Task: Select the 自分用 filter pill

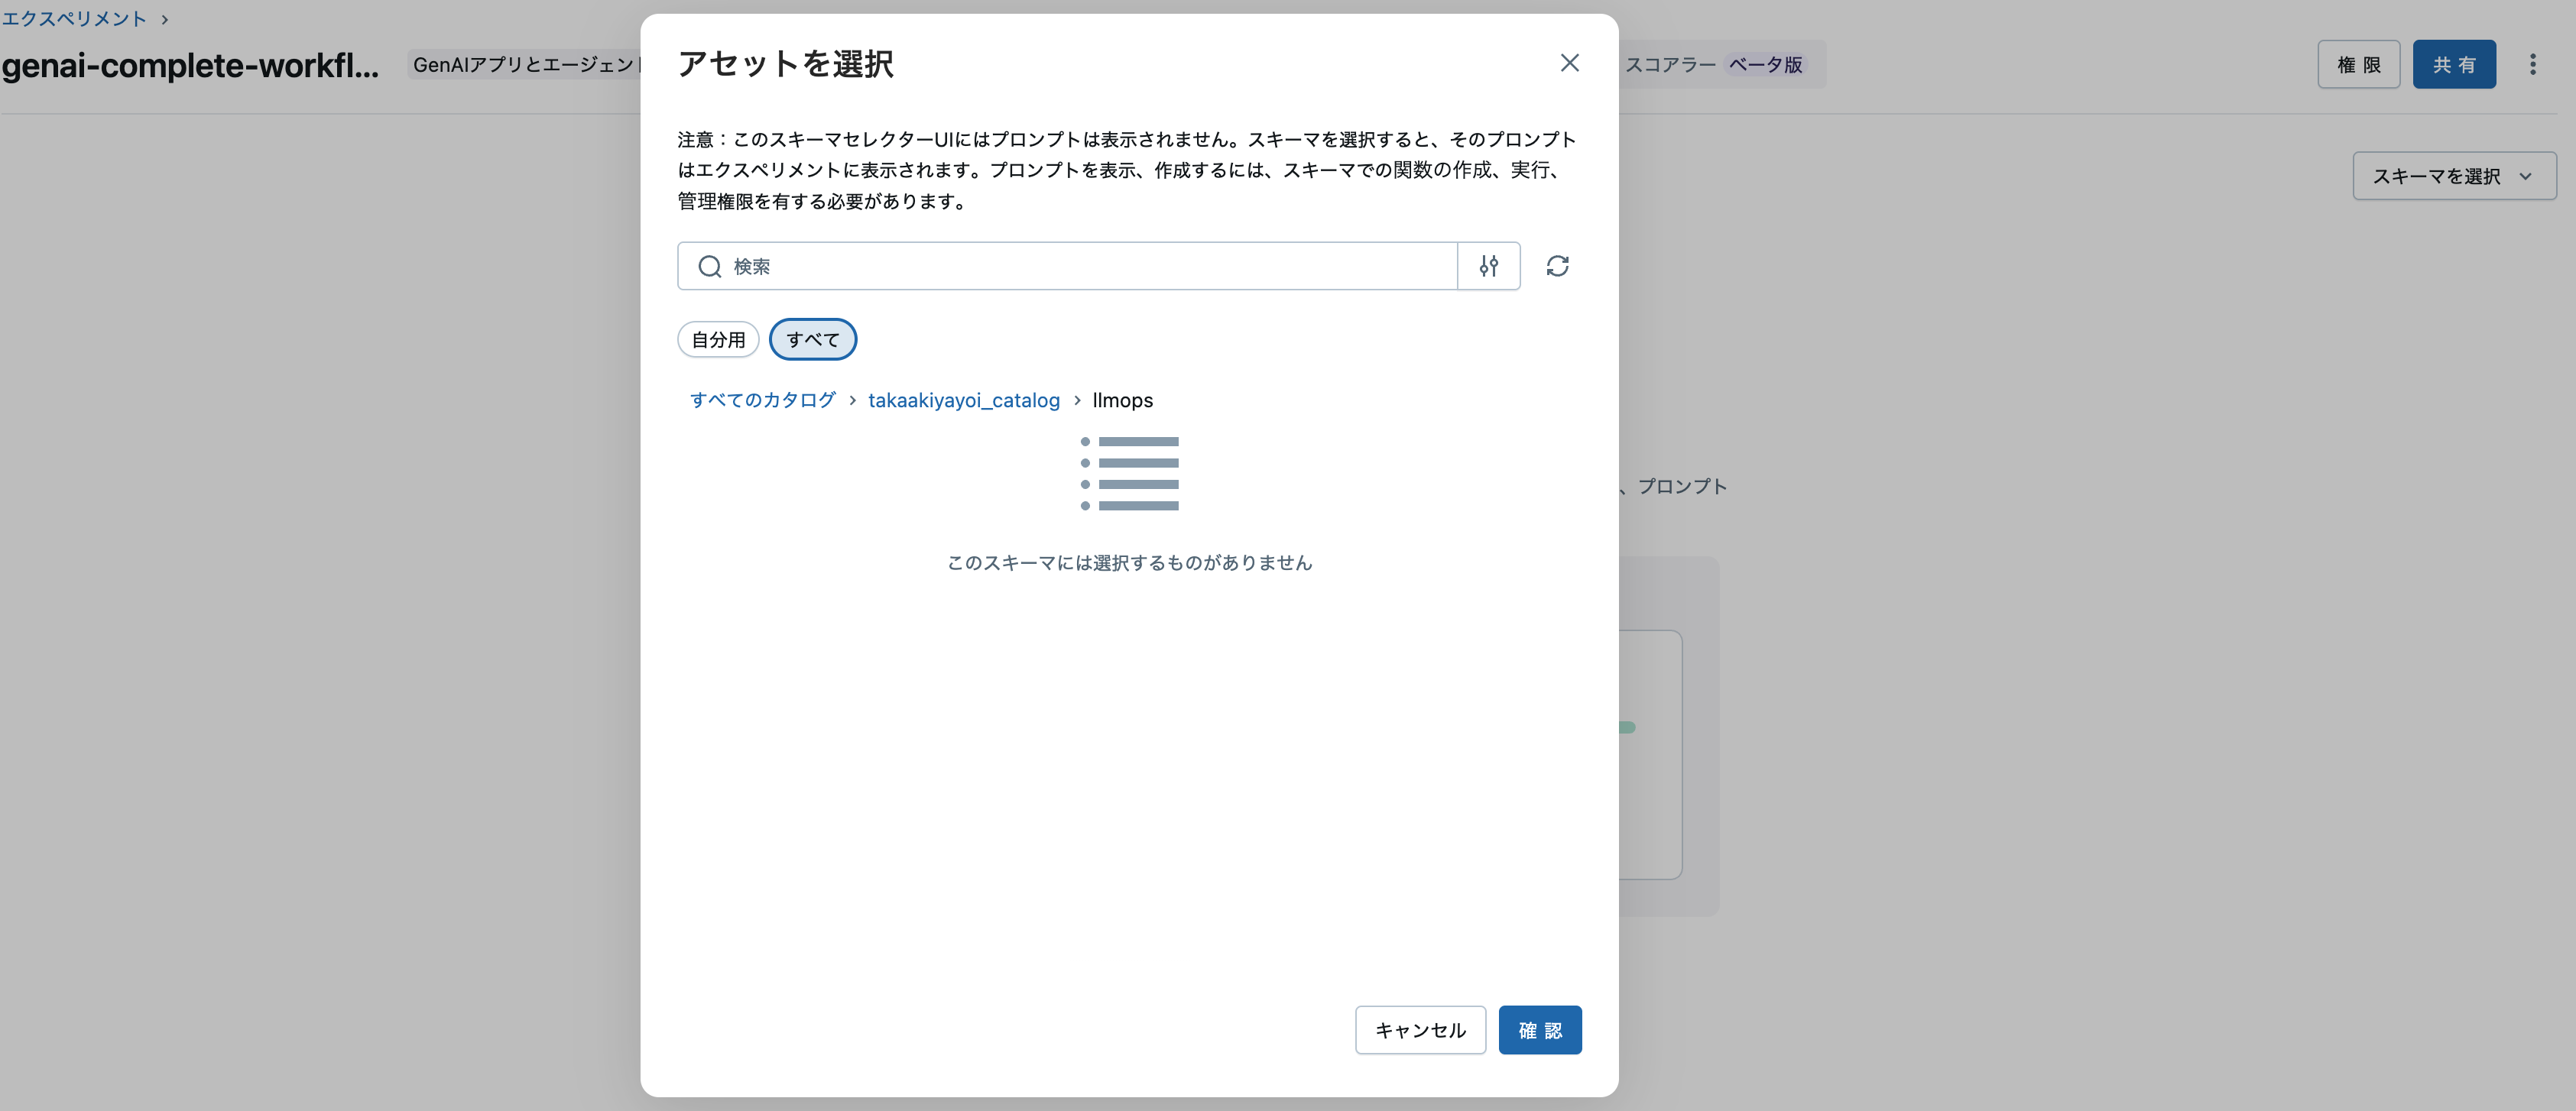Action: pos(718,339)
